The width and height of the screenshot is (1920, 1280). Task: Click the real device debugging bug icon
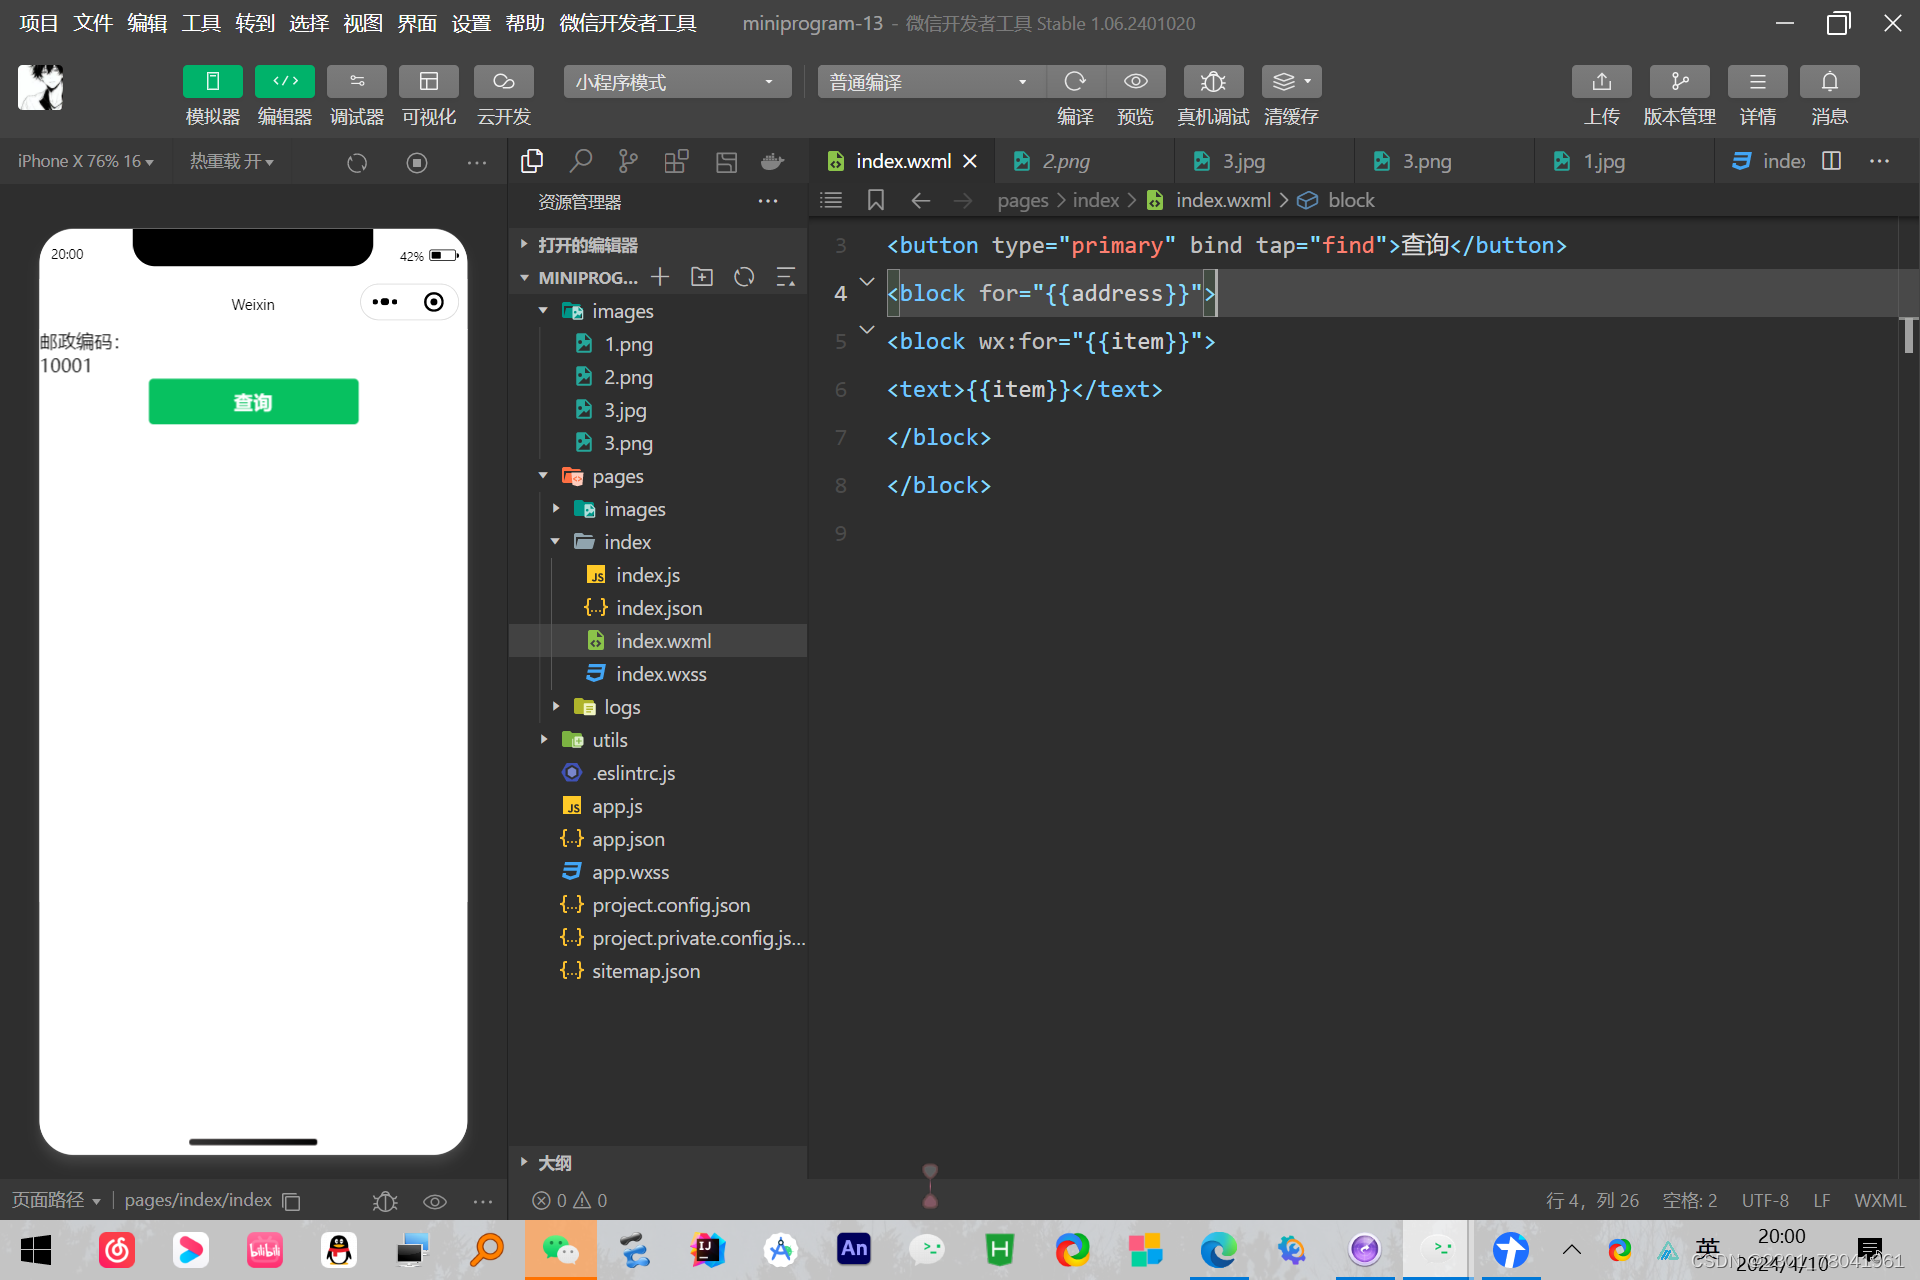pos(1212,82)
